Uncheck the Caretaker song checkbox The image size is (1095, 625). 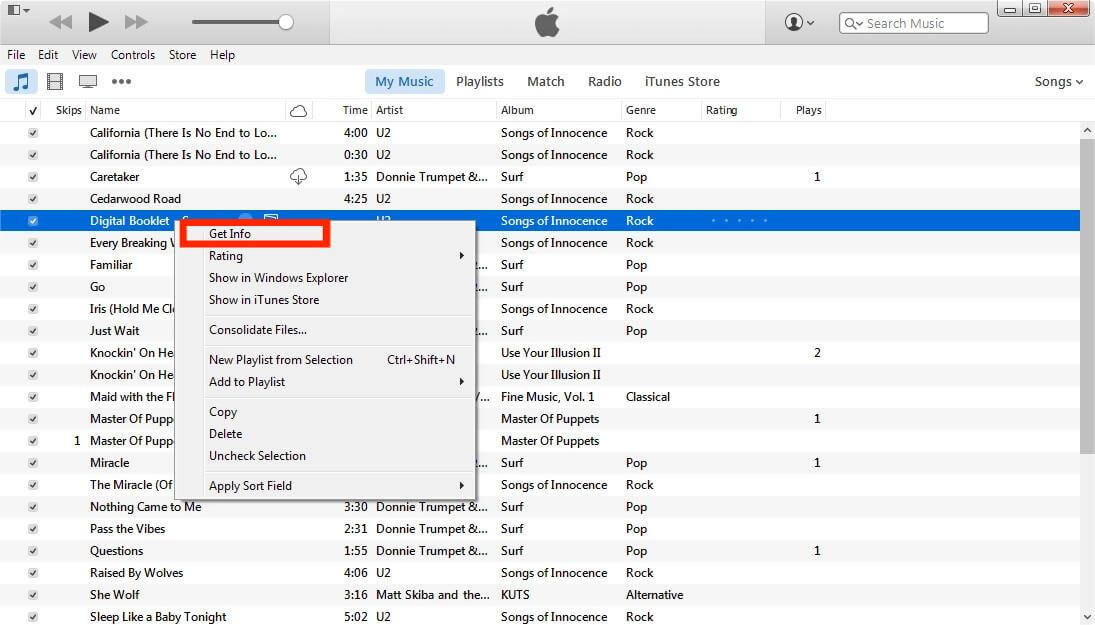pos(33,177)
